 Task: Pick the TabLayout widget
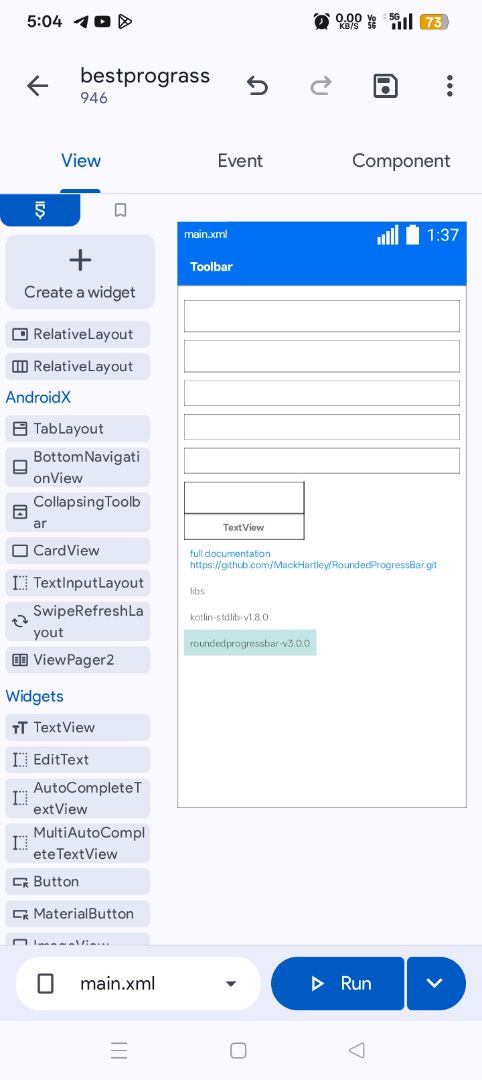77,428
